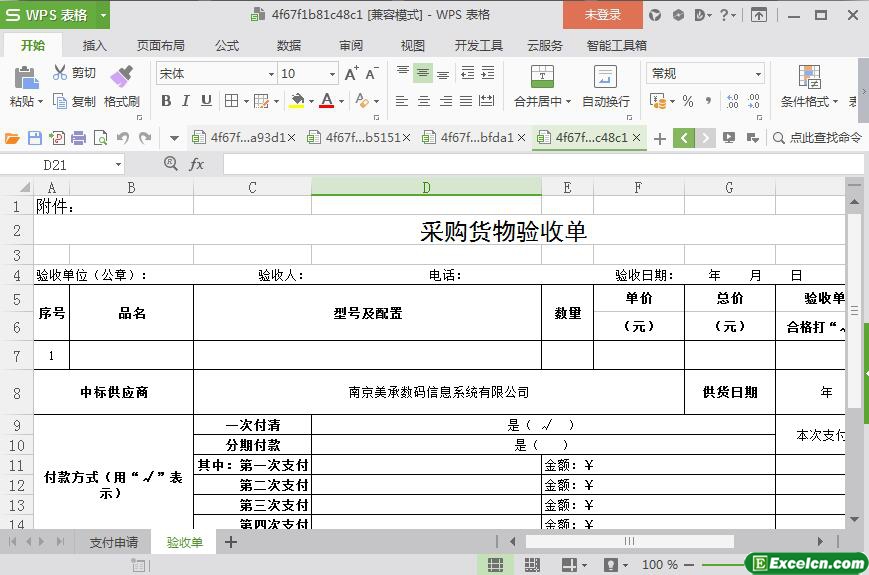Expand the font size dropdown showing 10
The image size is (869, 575).
(332, 74)
